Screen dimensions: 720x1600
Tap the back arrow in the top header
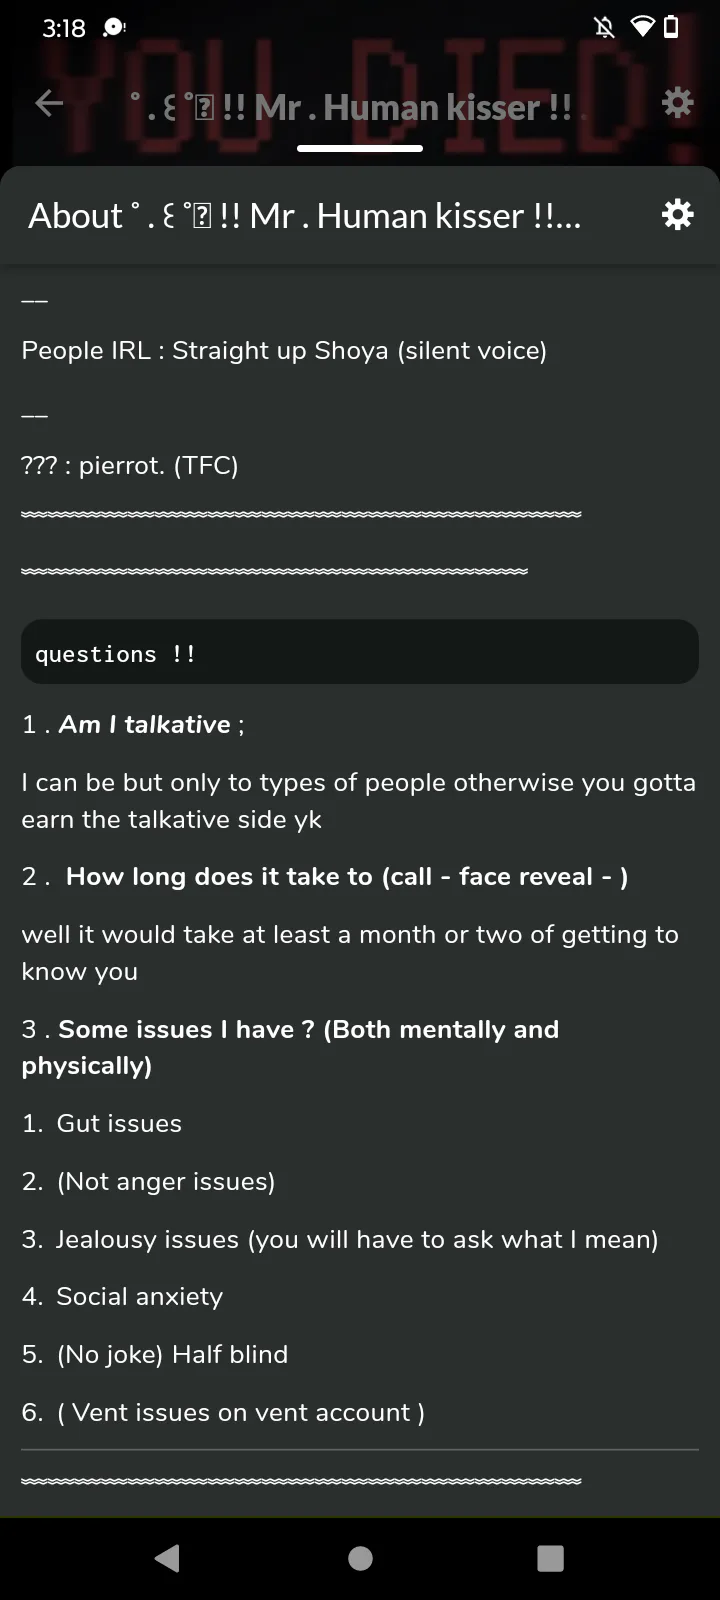[x=49, y=103]
